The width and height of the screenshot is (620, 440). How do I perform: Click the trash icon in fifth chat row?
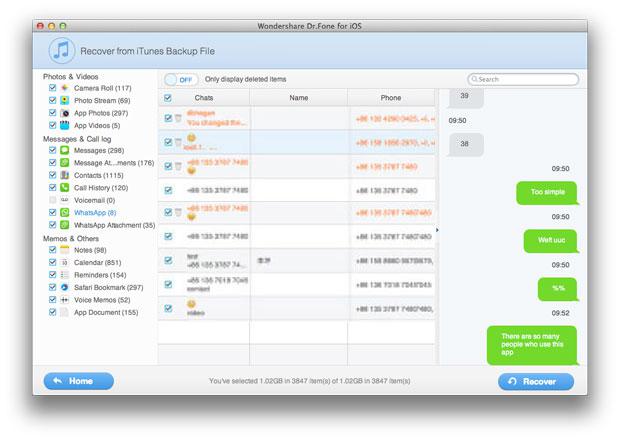[178, 213]
